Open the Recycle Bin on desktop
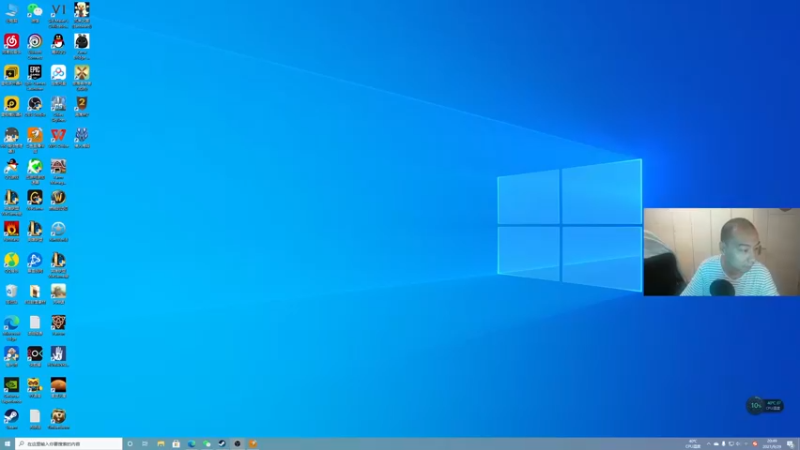 (x=11, y=294)
